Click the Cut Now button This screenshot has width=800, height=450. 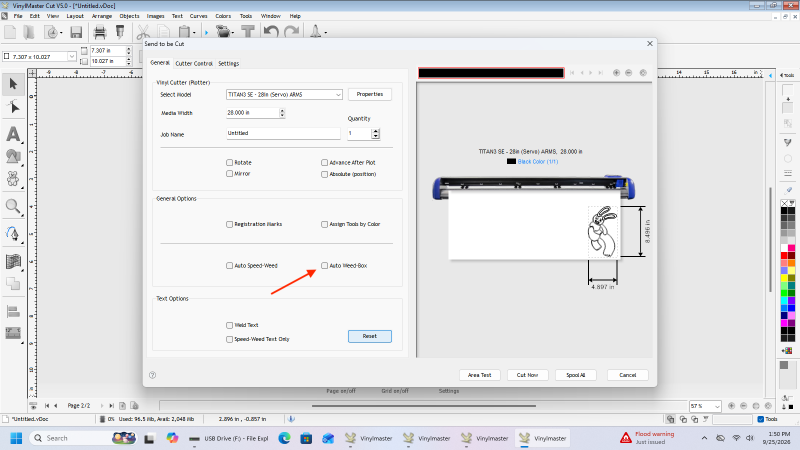coord(528,375)
